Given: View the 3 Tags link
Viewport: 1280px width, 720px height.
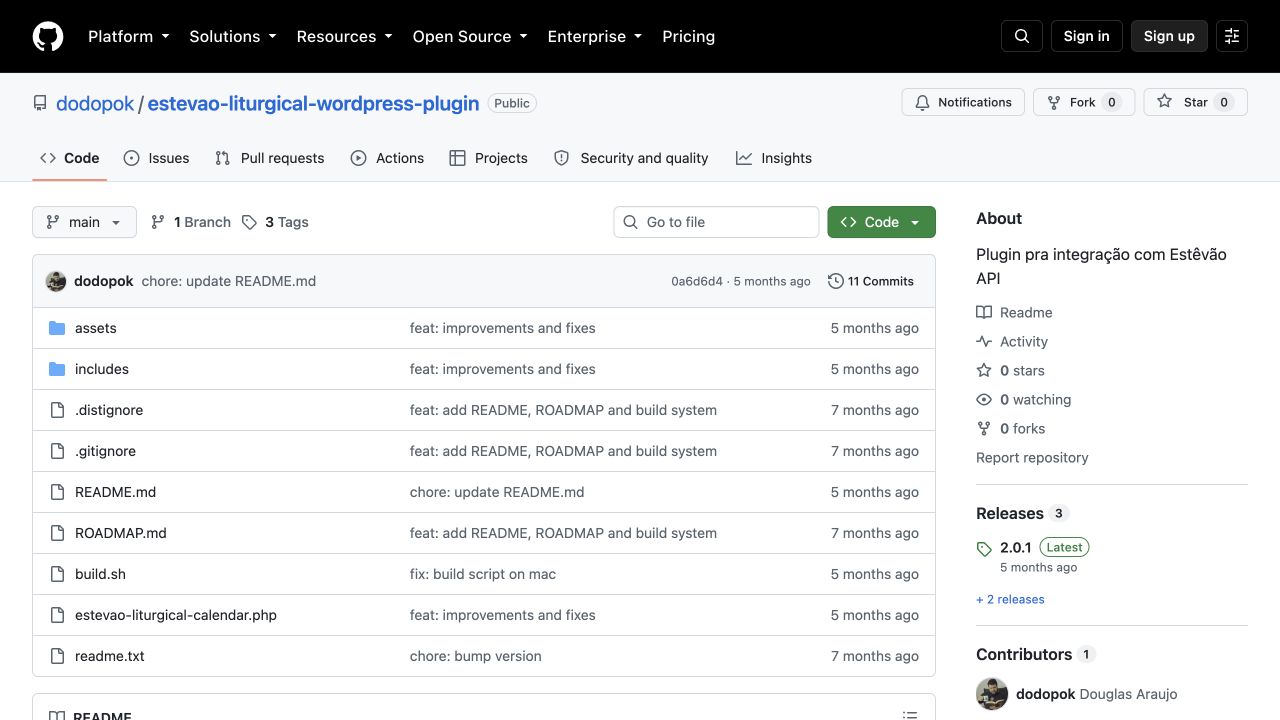Looking at the screenshot, I should [275, 222].
